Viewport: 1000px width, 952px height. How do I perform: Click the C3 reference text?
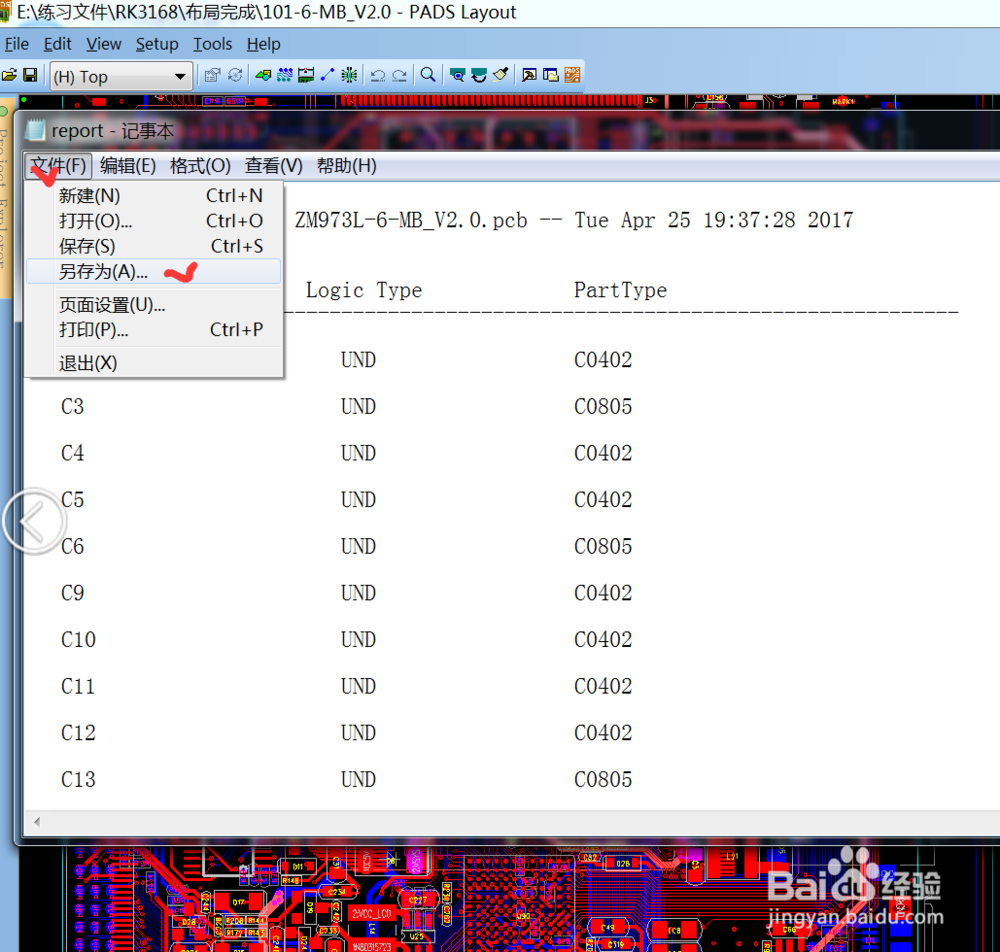[72, 407]
